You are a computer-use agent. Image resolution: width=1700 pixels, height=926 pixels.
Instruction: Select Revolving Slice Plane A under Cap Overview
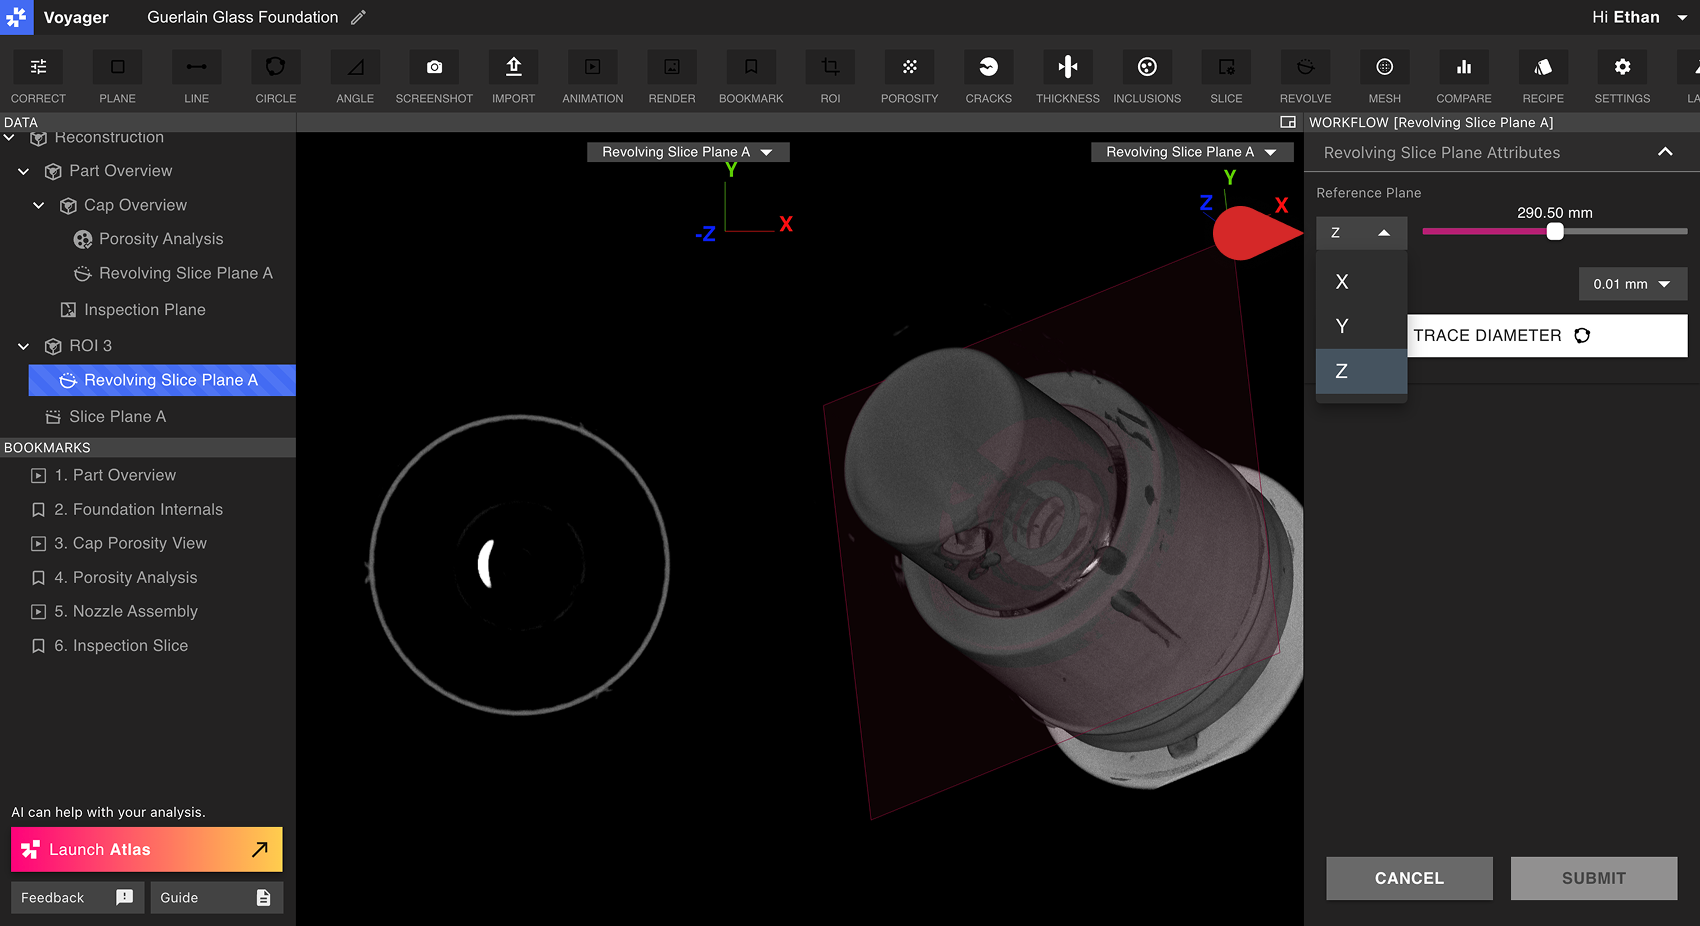click(x=172, y=273)
